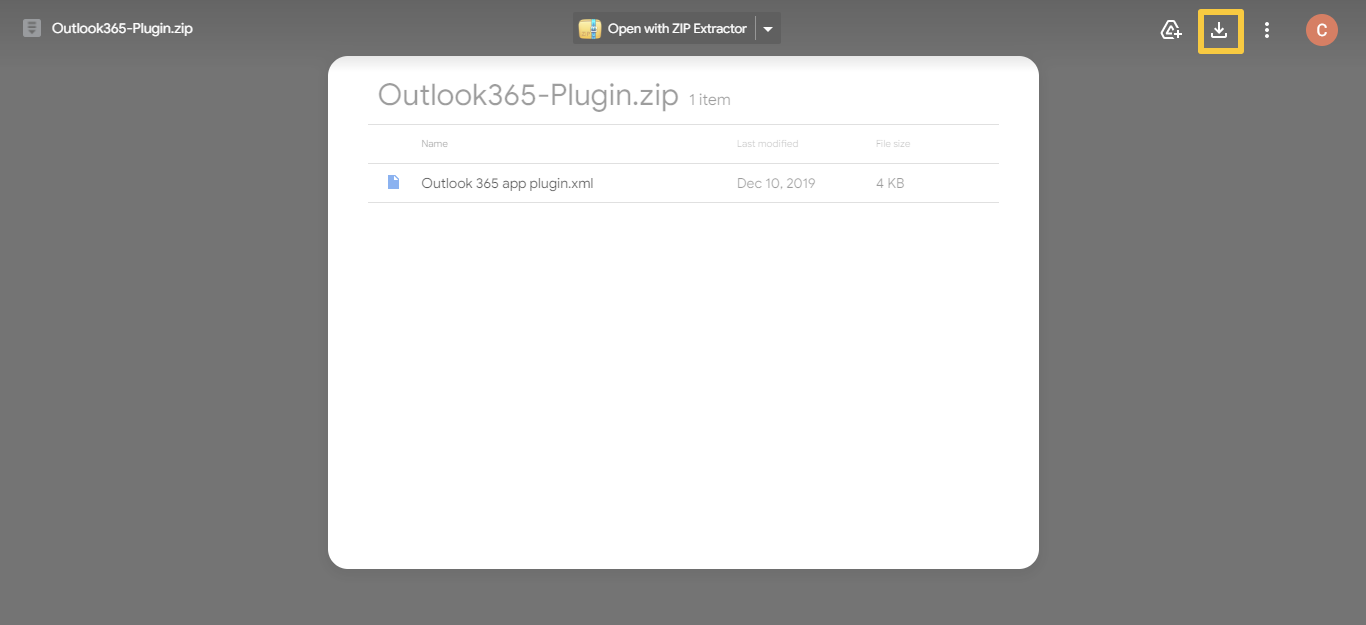Click the Outlook365-Plugin.zip title in top bar

tap(122, 28)
